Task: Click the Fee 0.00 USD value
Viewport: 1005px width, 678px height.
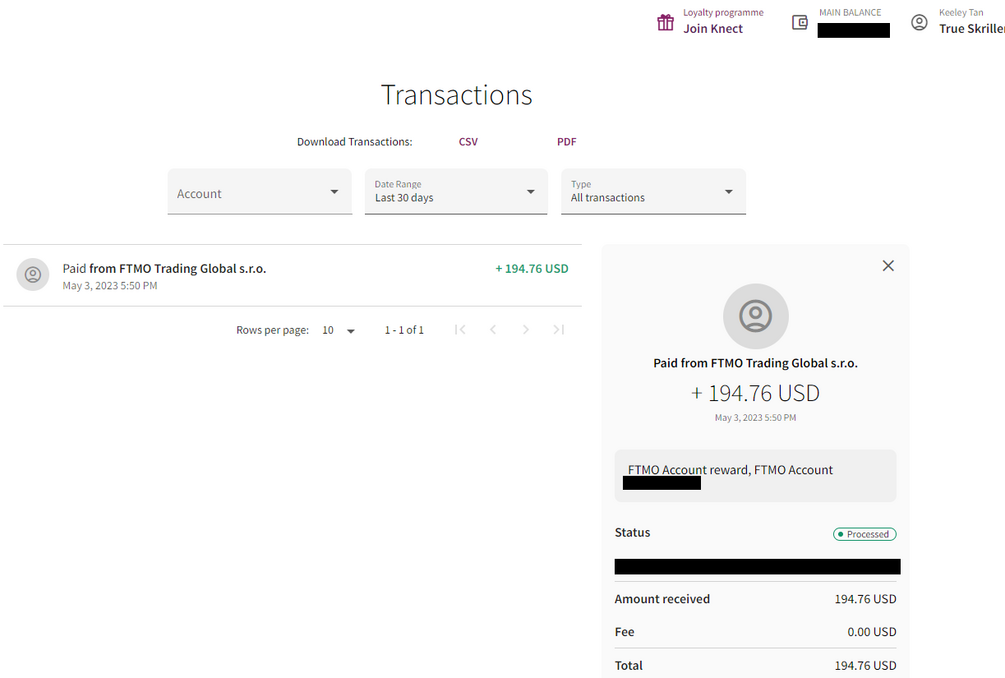Action: click(872, 632)
